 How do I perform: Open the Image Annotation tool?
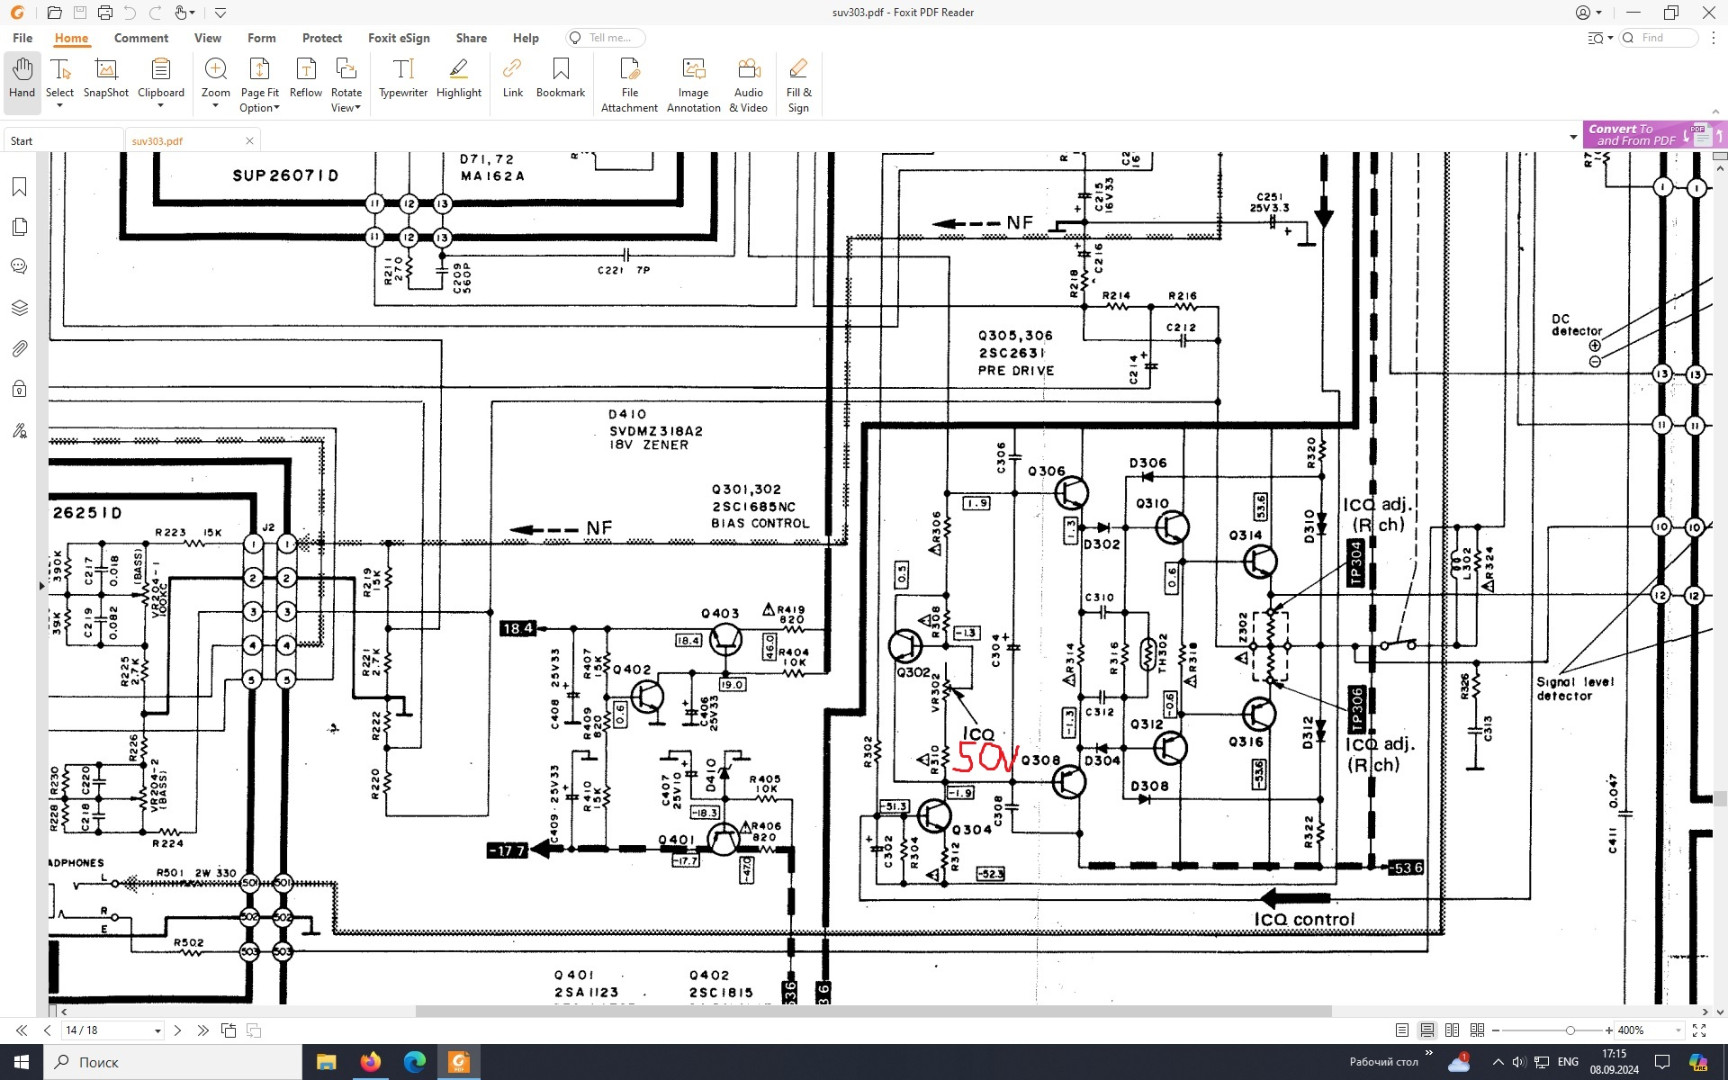coord(693,84)
